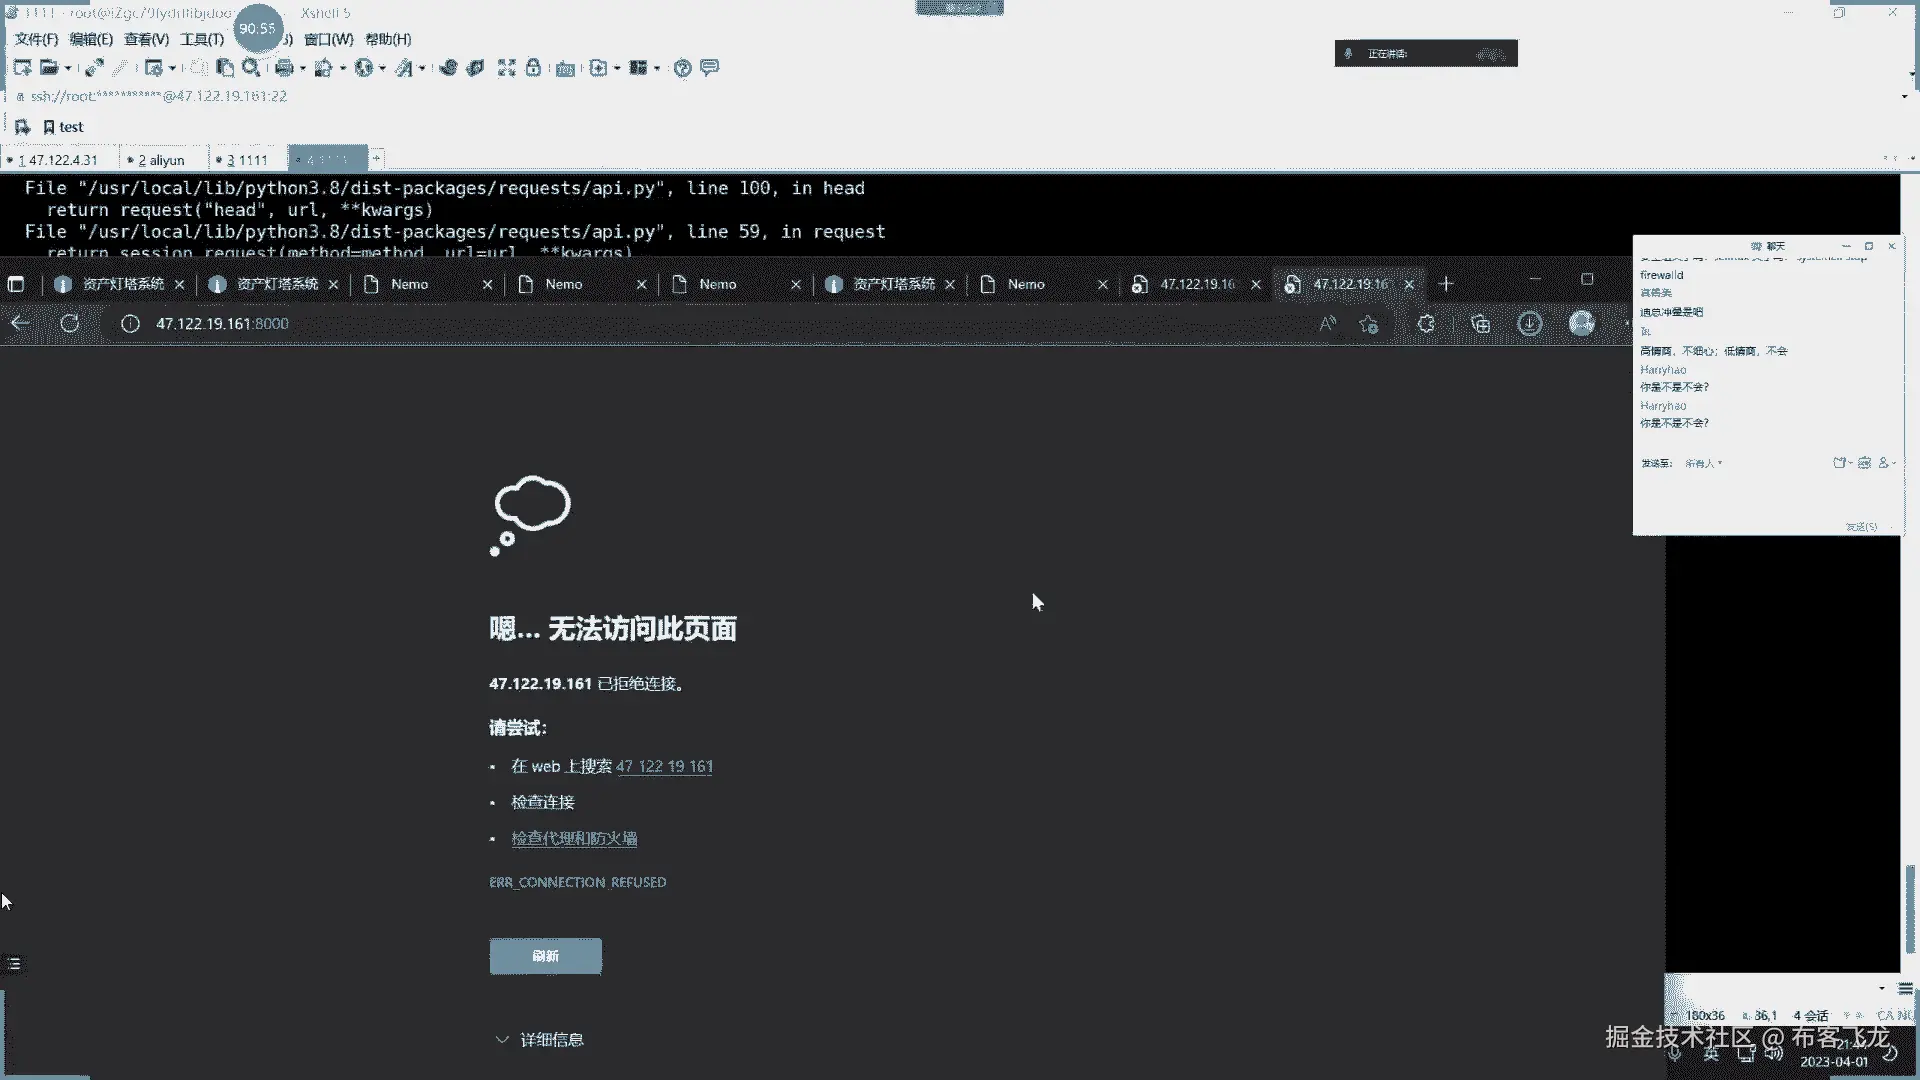
Task: Expand the open-folder dropdown arrow
Action: click(x=68, y=68)
